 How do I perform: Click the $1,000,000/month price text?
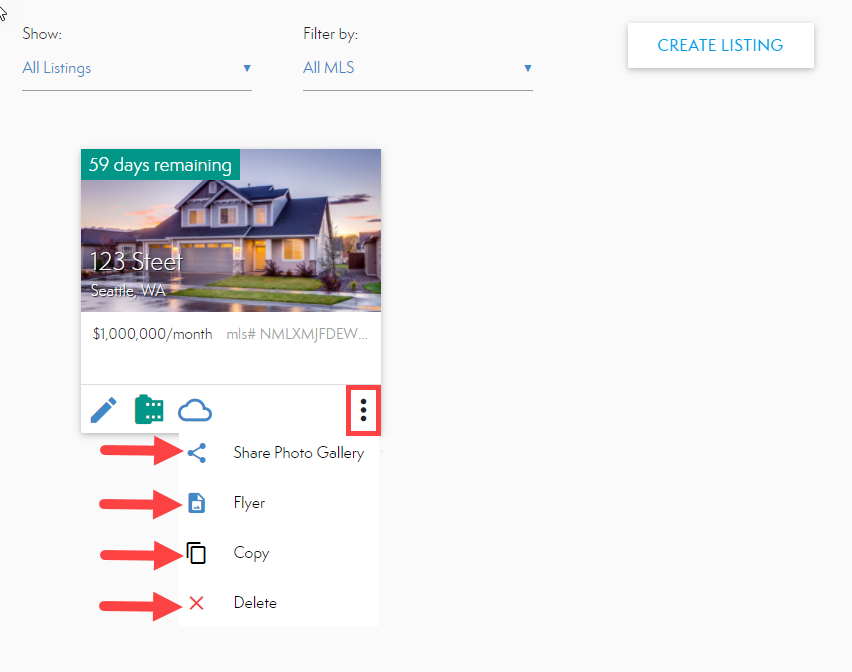pos(152,334)
